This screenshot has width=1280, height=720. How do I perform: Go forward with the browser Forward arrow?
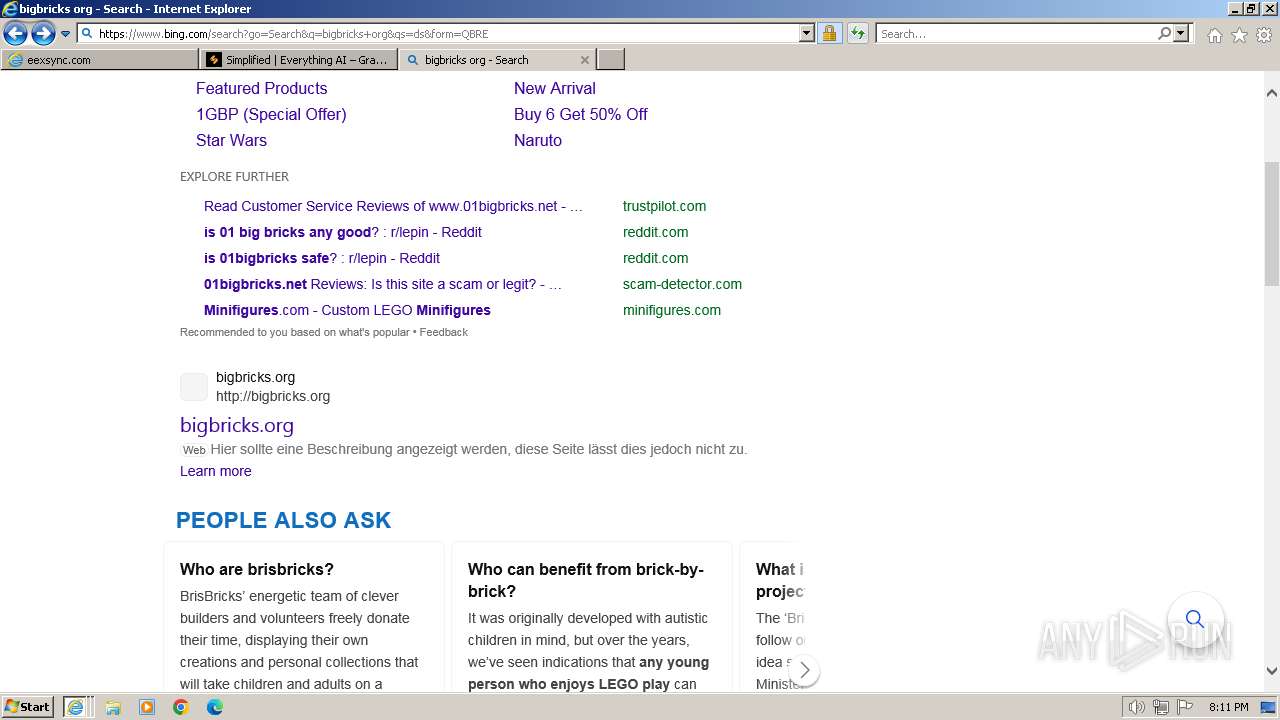43,34
